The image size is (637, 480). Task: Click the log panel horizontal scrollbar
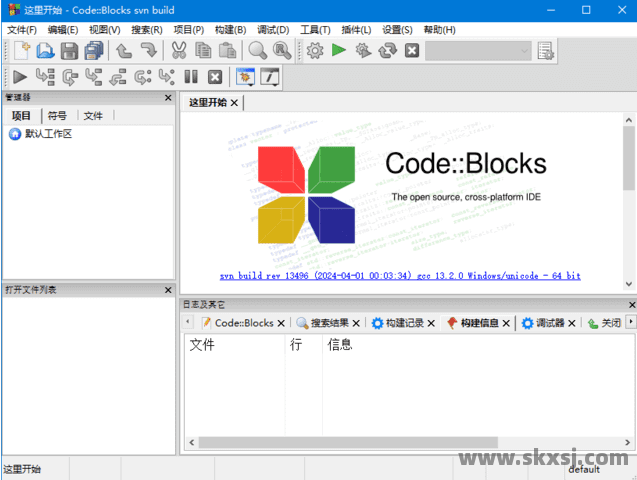pyautogui.click(x=400, y=442)
